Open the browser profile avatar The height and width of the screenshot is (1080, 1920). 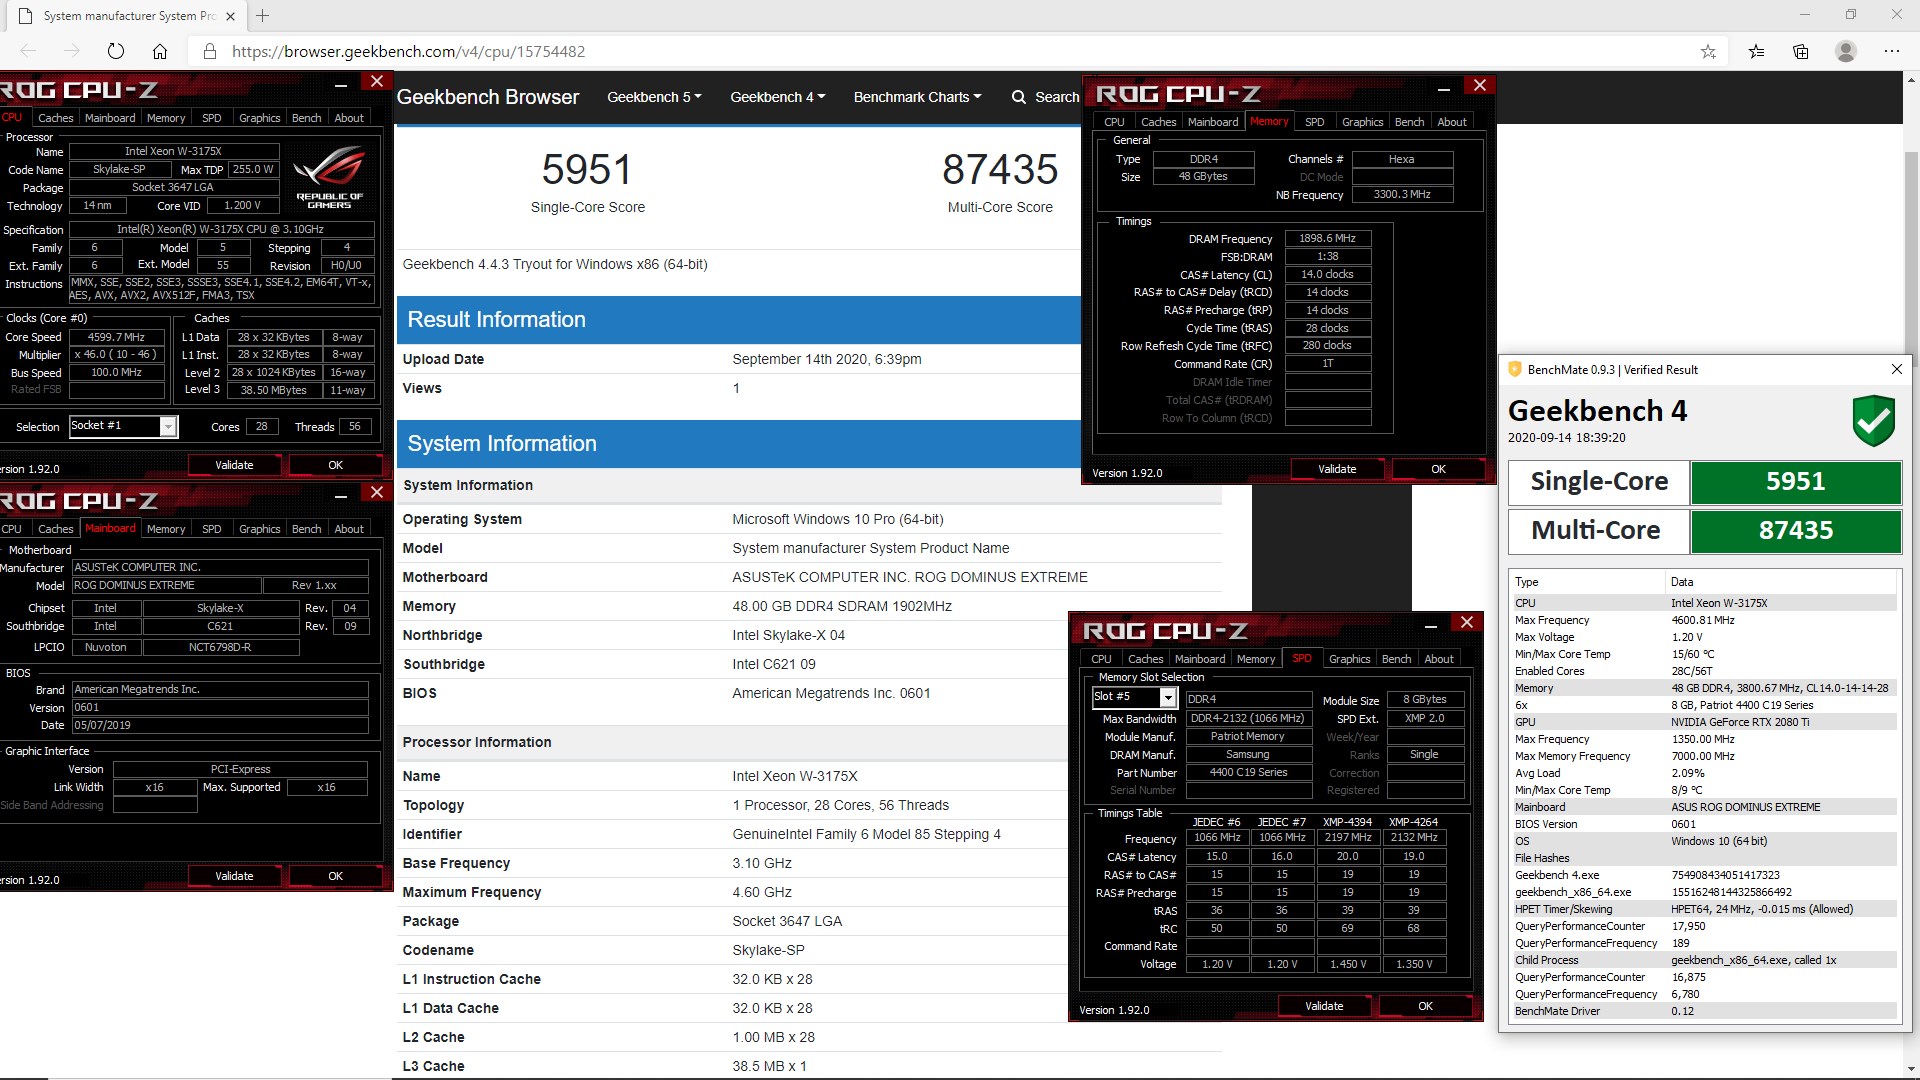tap(1846, 51)
